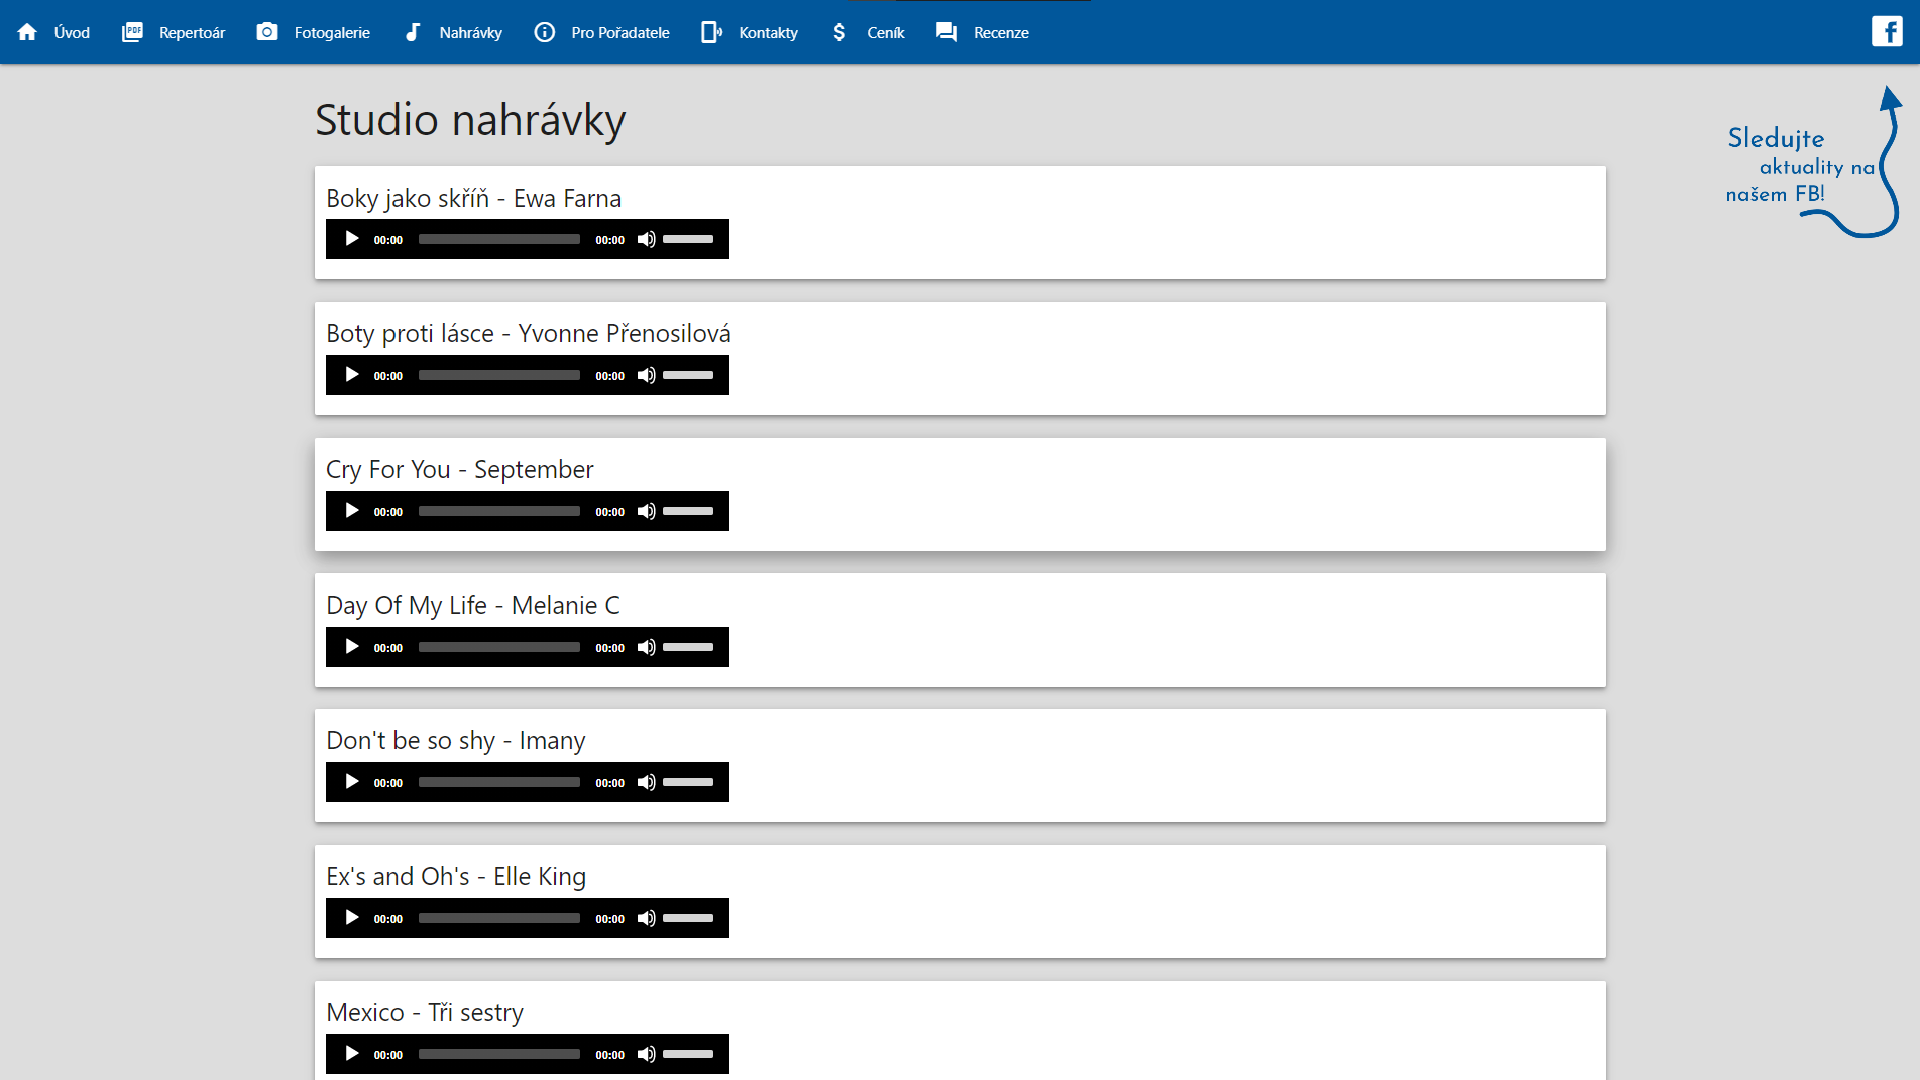Screen dimensions: 1920x1080
Task: Mute the Cry For You audio player
Action: click(x=647, y=511)
